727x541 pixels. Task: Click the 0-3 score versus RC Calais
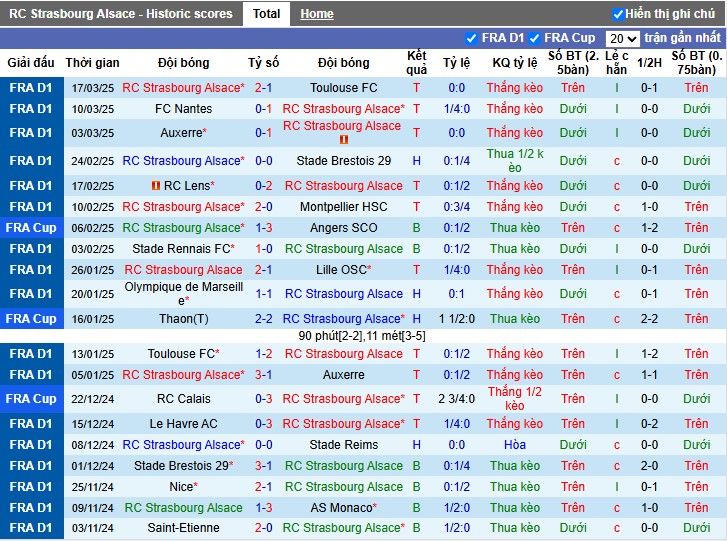263,399
